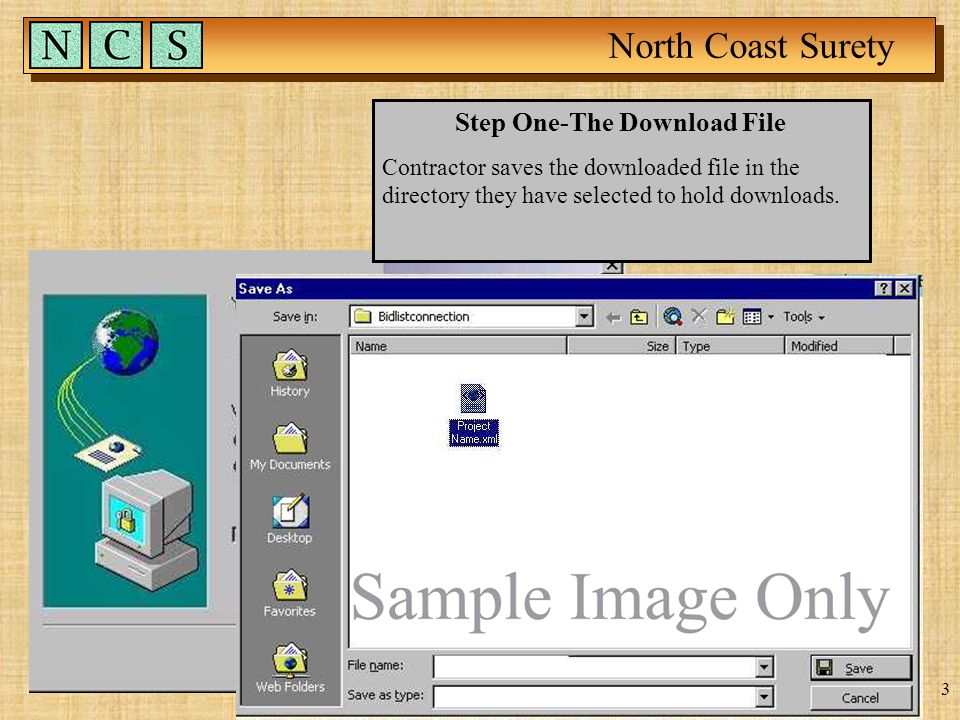Sort by the Modified column header

[x=838, y=346]
